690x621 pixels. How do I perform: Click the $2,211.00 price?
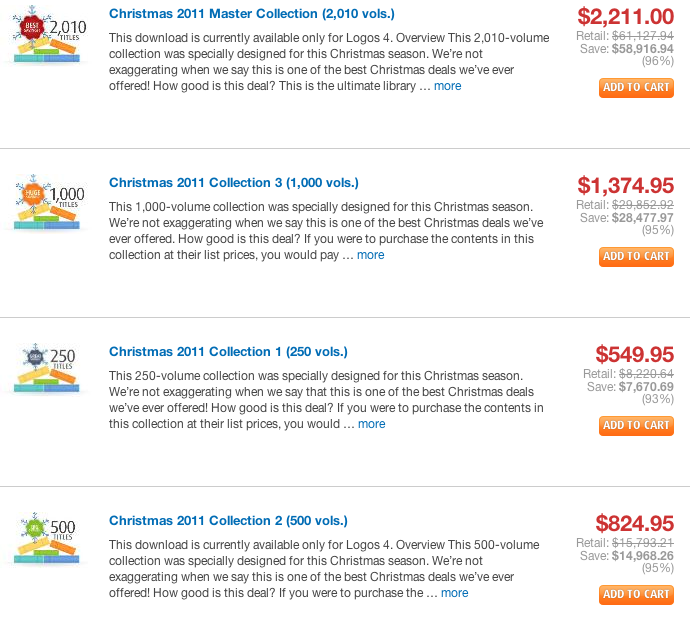click(x=625, y=16)
